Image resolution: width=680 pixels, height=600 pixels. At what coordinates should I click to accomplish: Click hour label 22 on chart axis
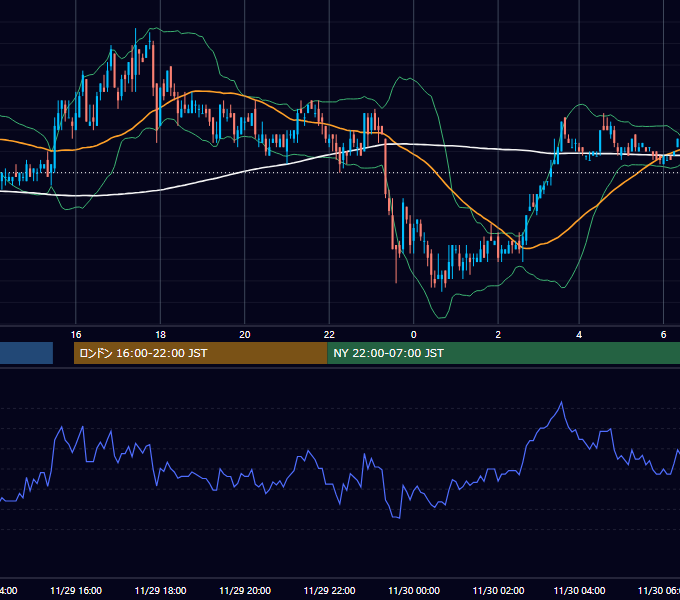coord(329,335)
